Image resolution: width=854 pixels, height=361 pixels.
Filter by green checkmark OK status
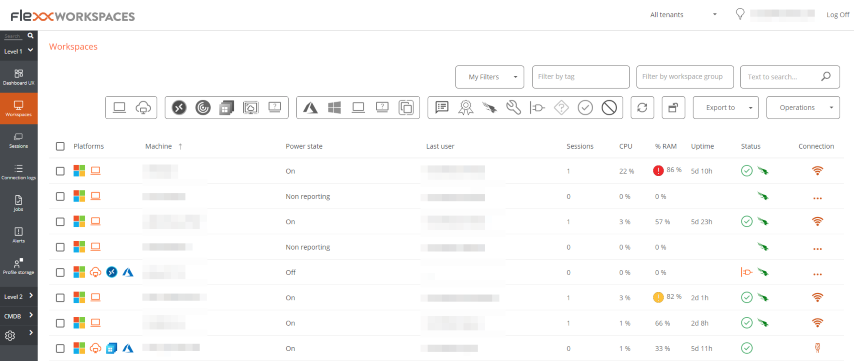click(585, 108)
